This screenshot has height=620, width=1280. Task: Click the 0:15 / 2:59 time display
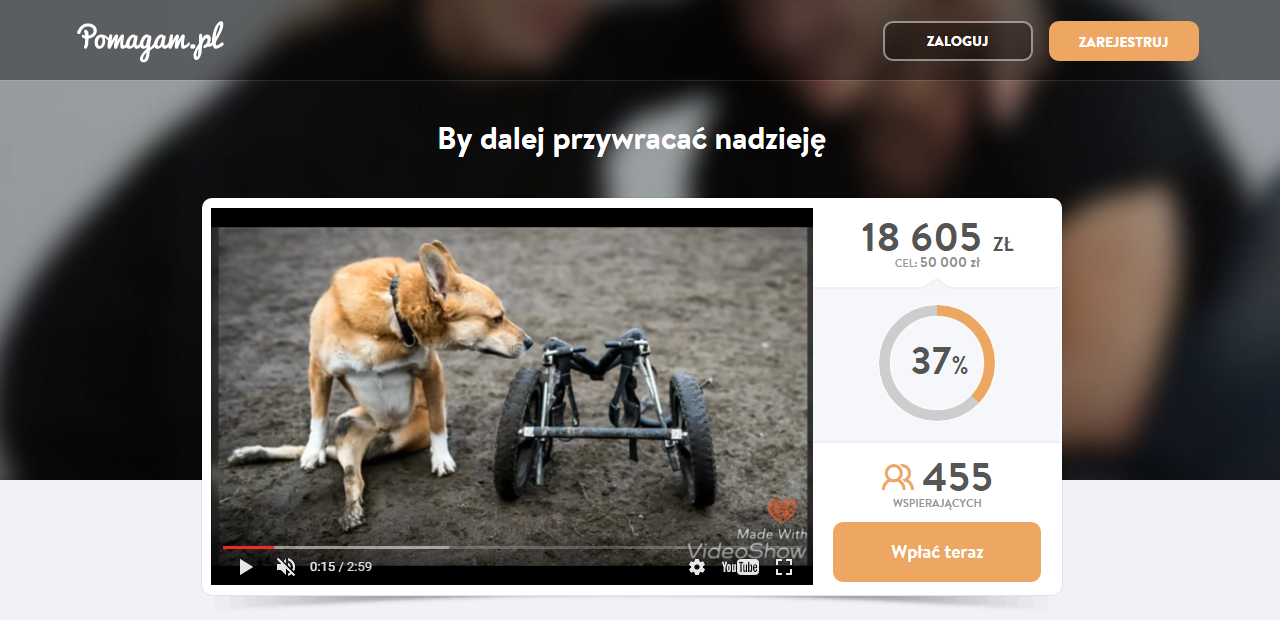coord(341,567)
